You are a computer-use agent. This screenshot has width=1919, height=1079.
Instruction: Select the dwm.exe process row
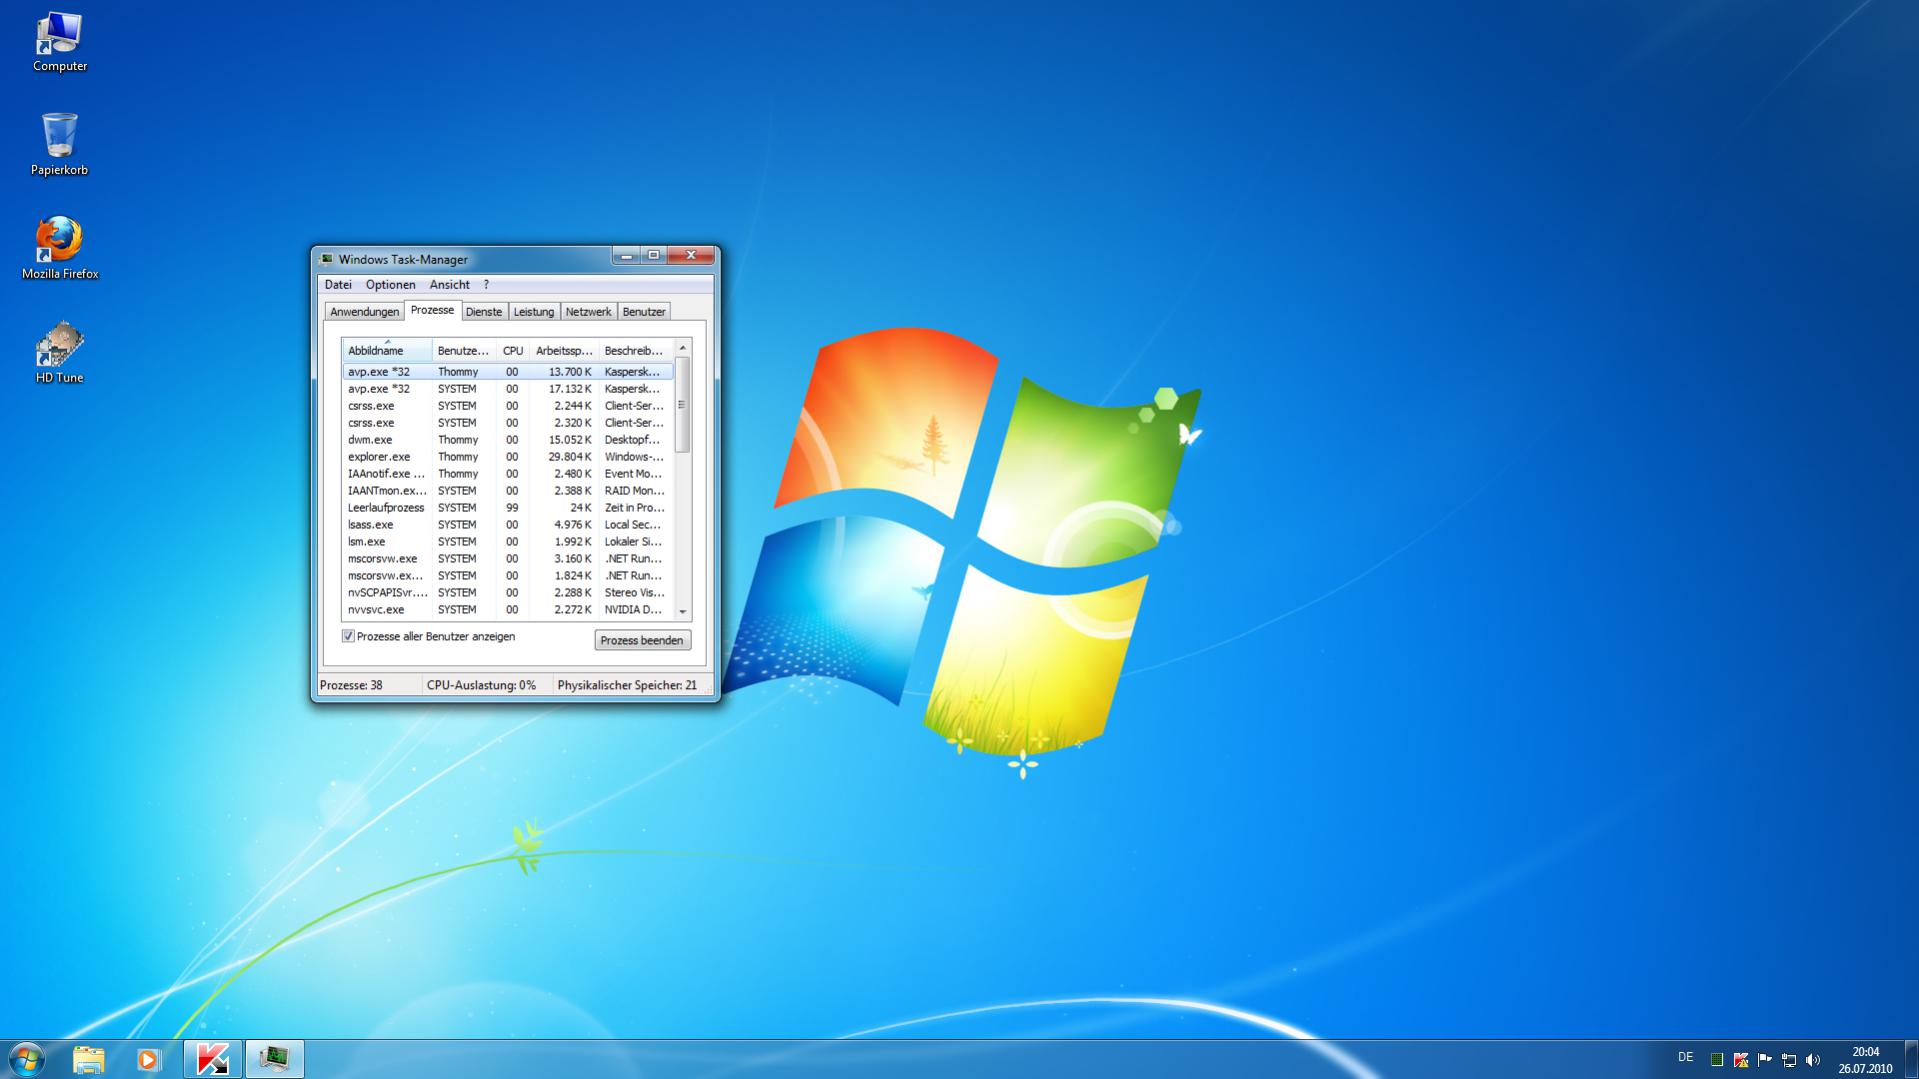tap(508, 440)
